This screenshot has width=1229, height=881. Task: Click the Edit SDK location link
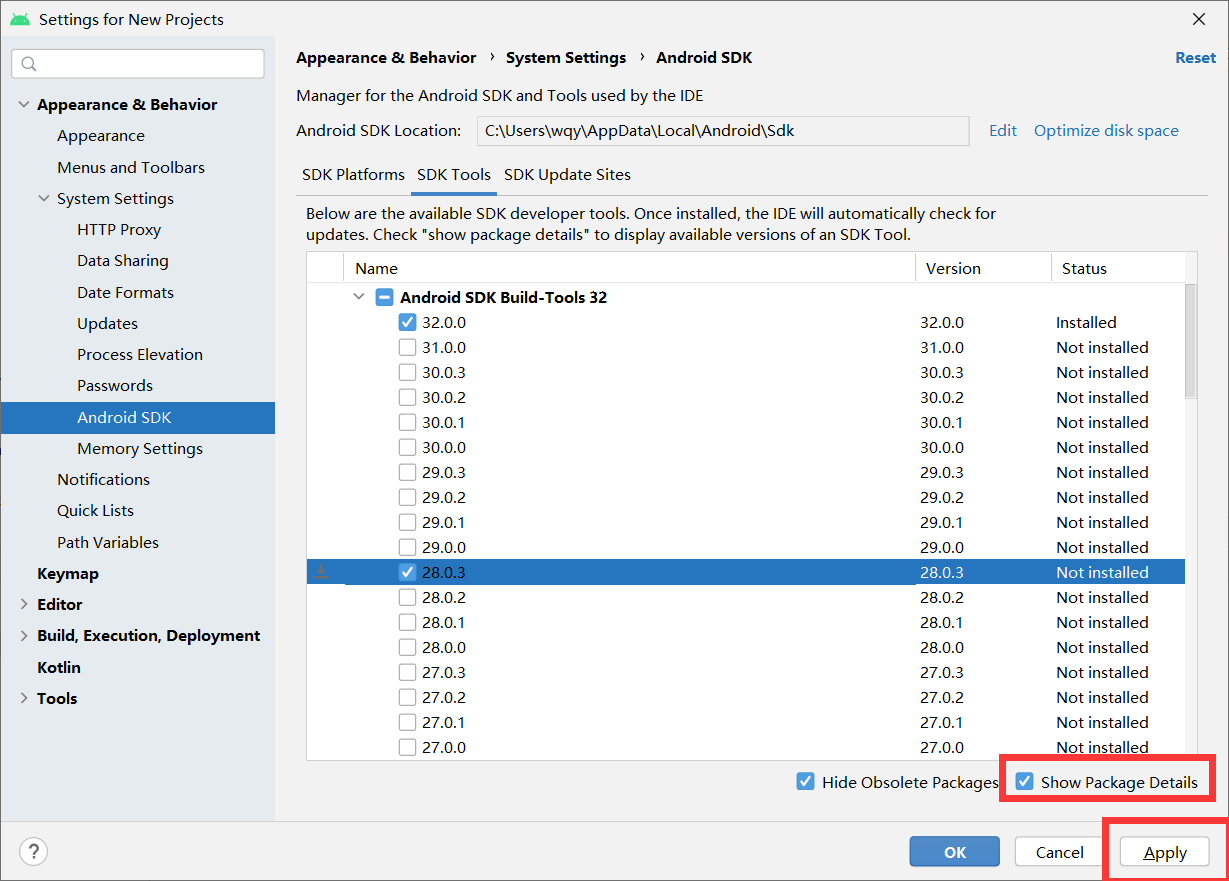1003,130
